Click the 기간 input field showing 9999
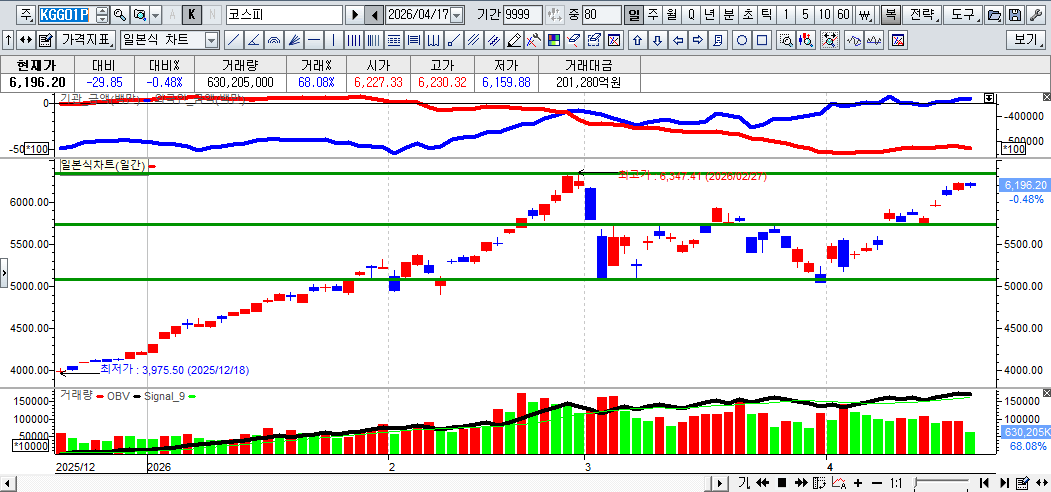This screenshot has height=492, width=1051. 524,15
